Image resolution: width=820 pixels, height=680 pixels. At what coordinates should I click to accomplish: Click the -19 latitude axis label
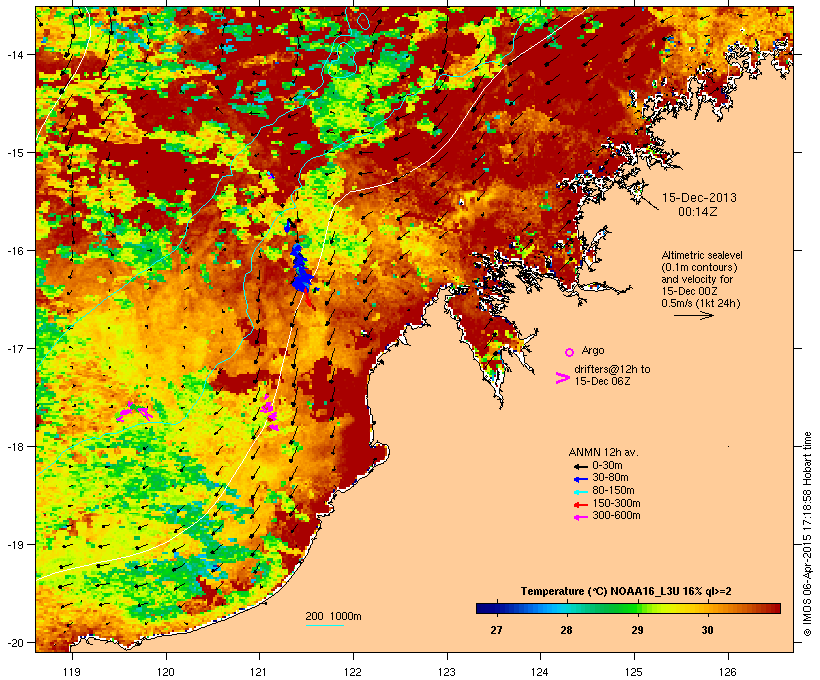pyautogui.click(x=14, y=545)
